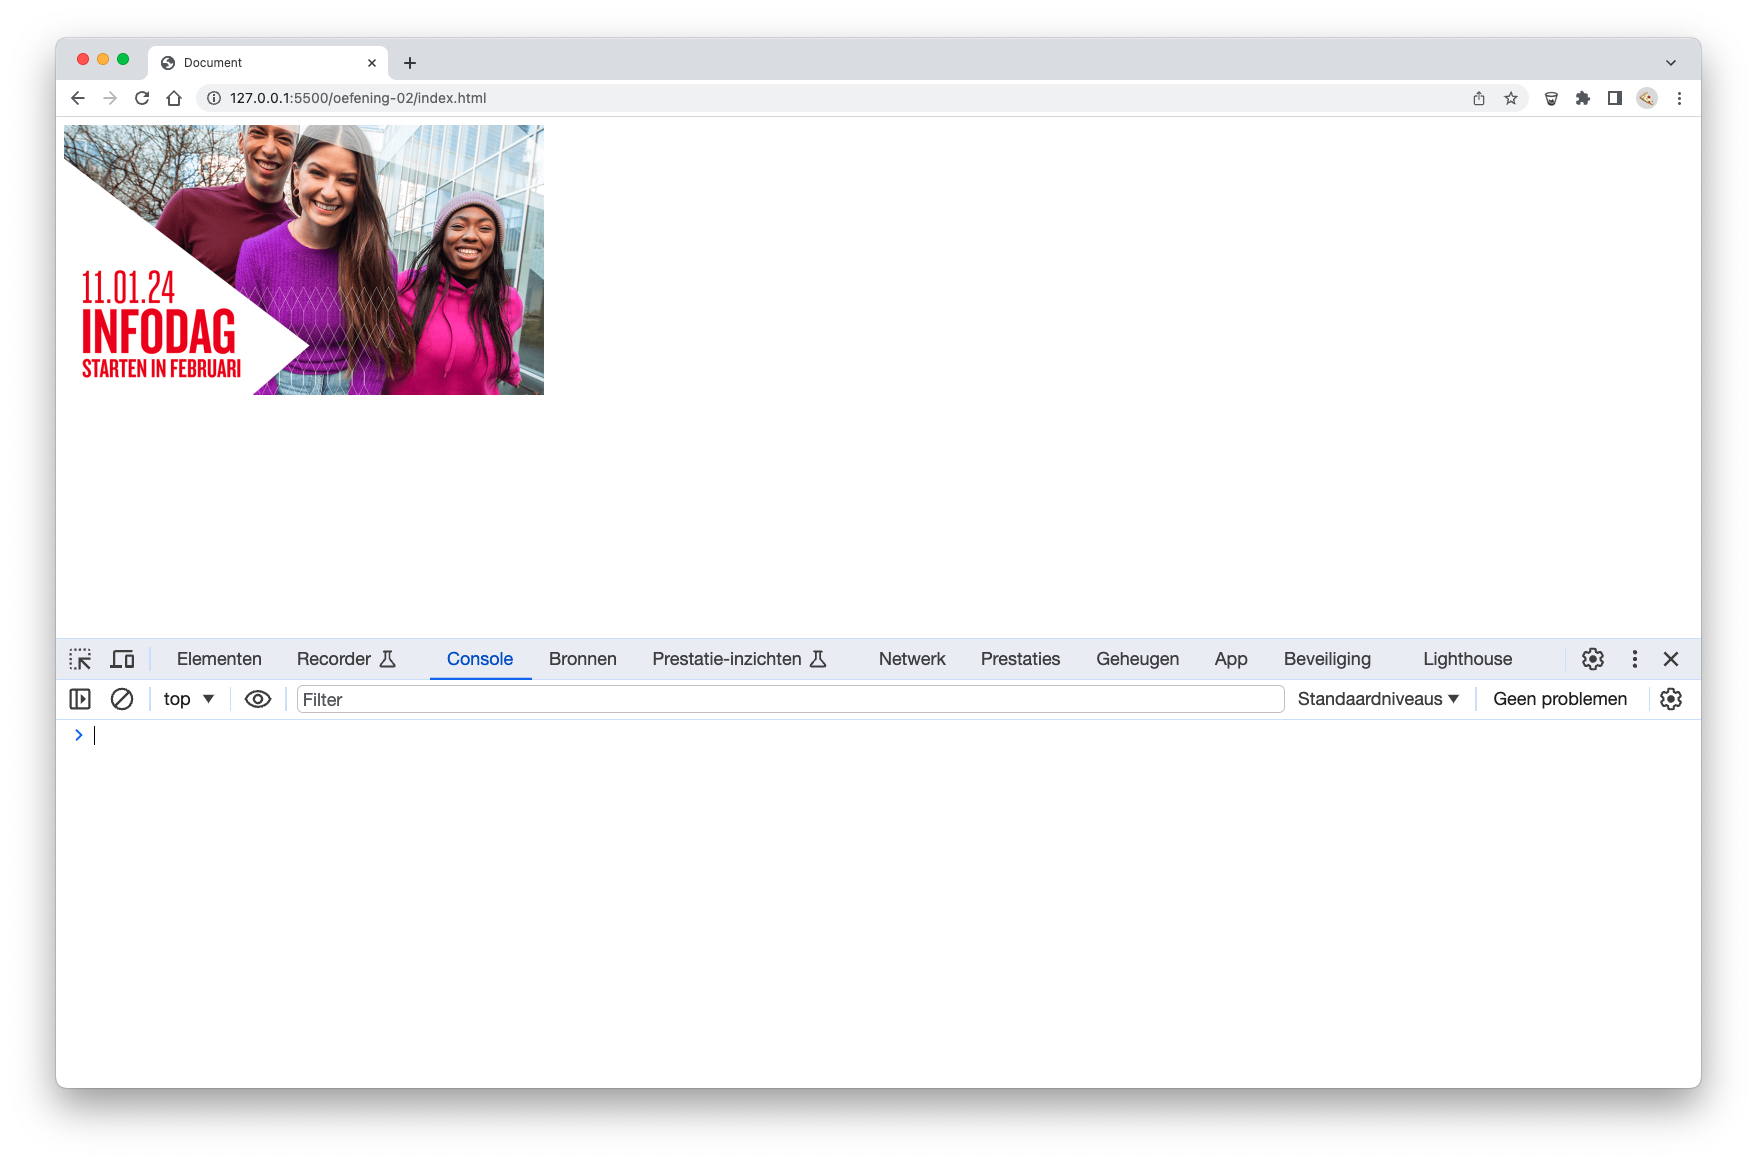The width and height of the screenshot is (1757, 1162).
Task: Toggle the console sidebar panel
Action: point(80,699)
